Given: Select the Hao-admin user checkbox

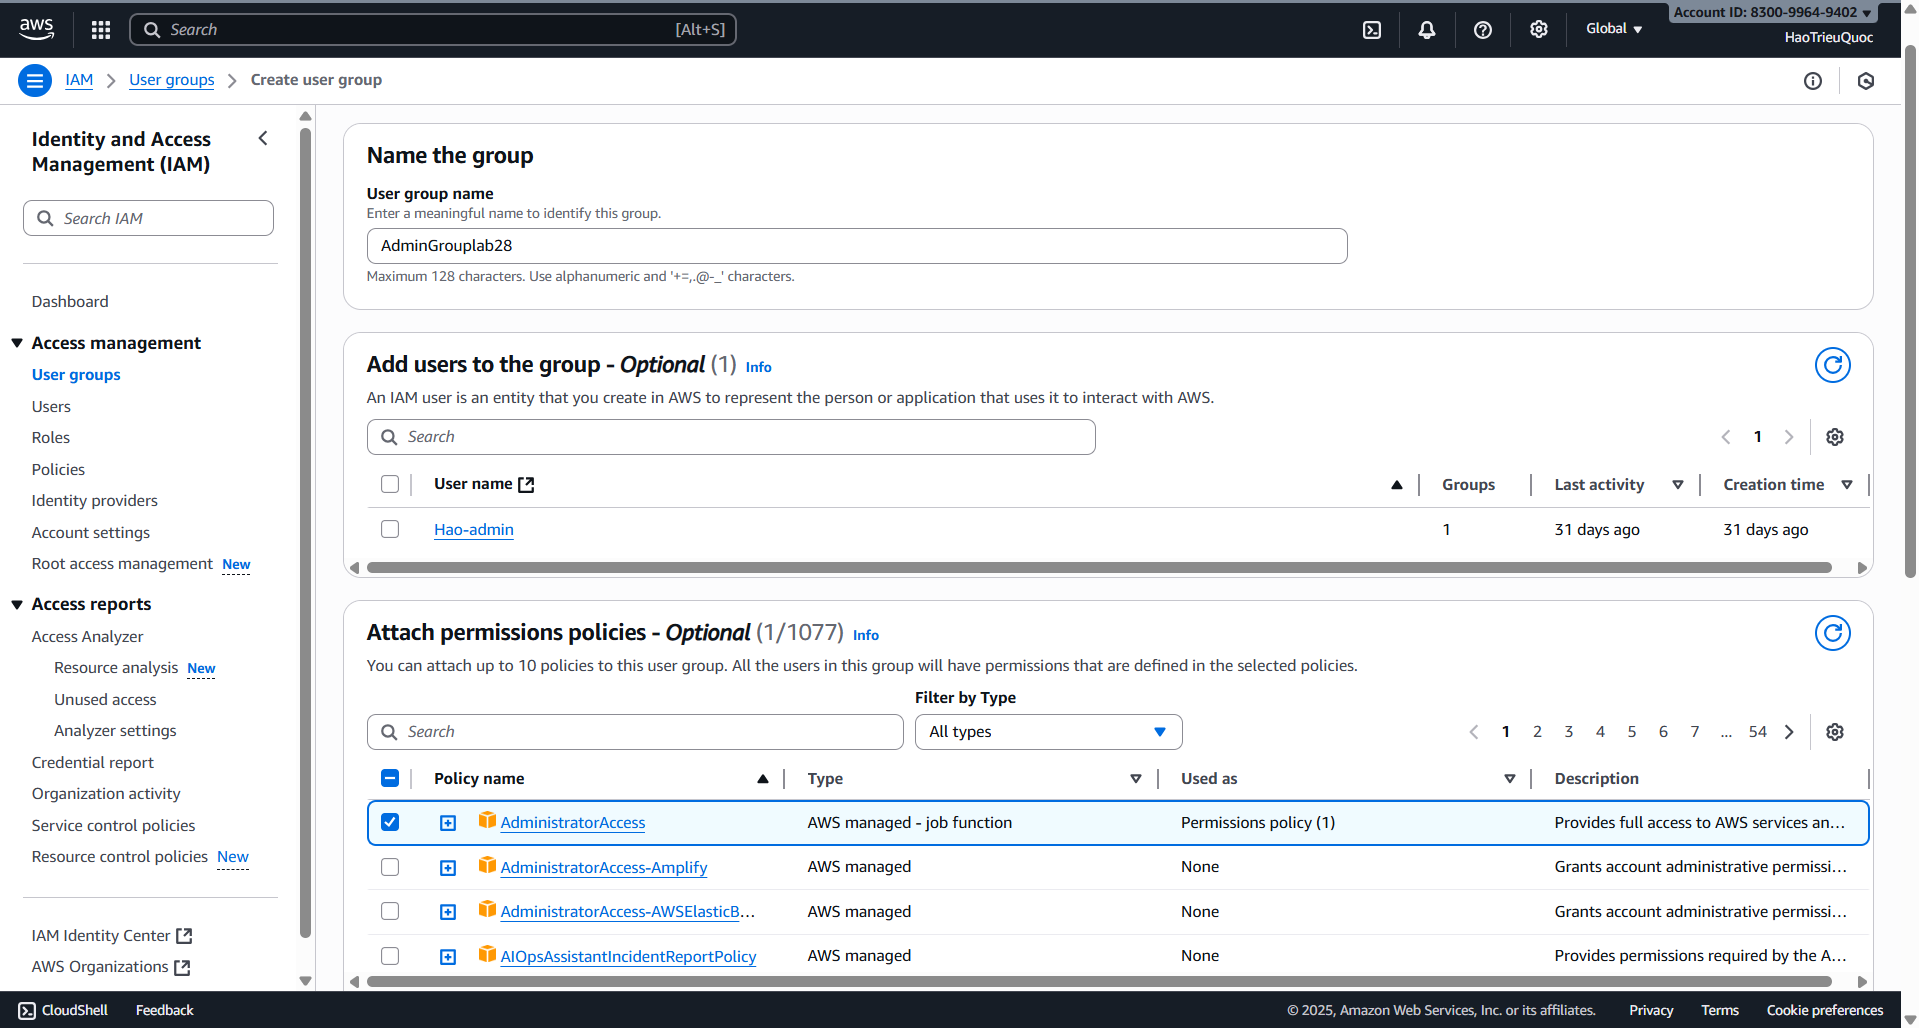Looking at the screenshot, I should pyautogui.click(x=390, y=529).
